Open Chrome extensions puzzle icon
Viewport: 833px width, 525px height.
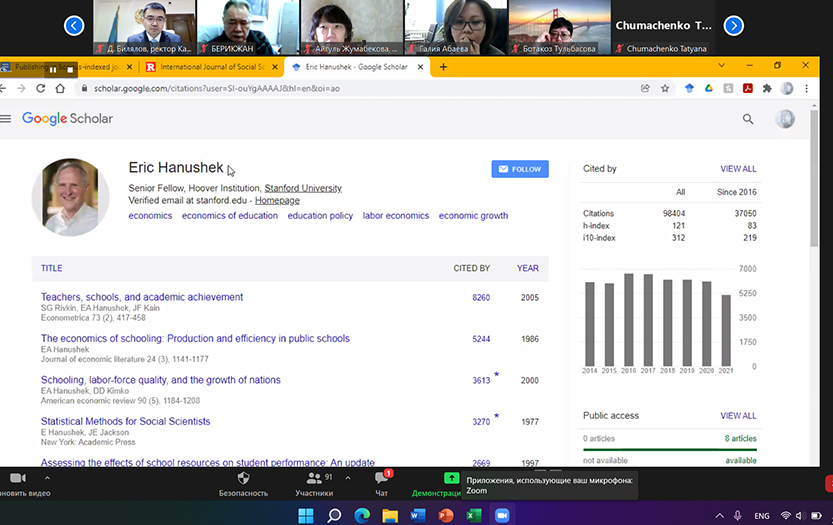click(767, 88)
